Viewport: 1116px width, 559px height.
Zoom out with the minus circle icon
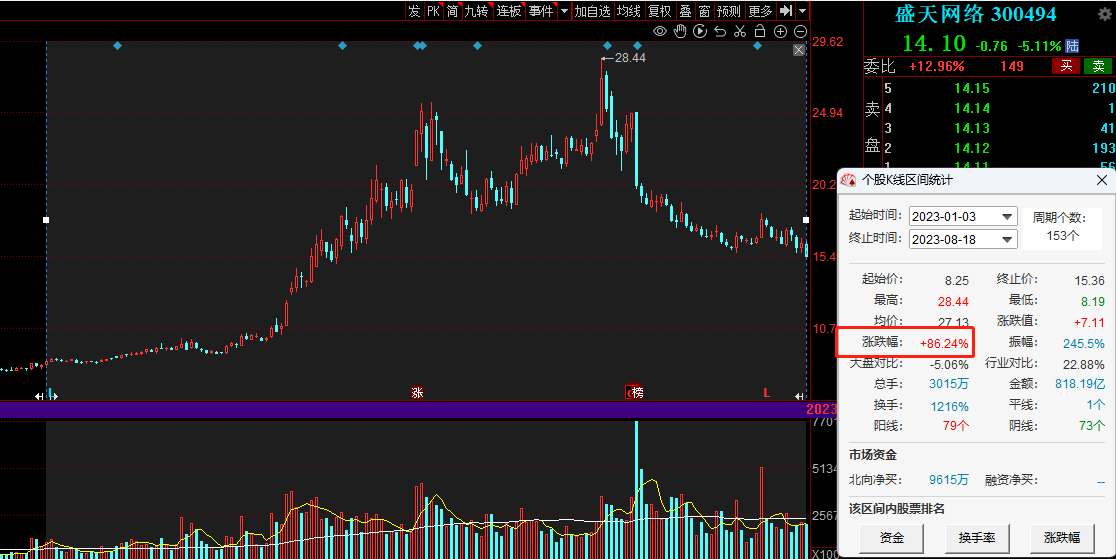tap(798, 31)
